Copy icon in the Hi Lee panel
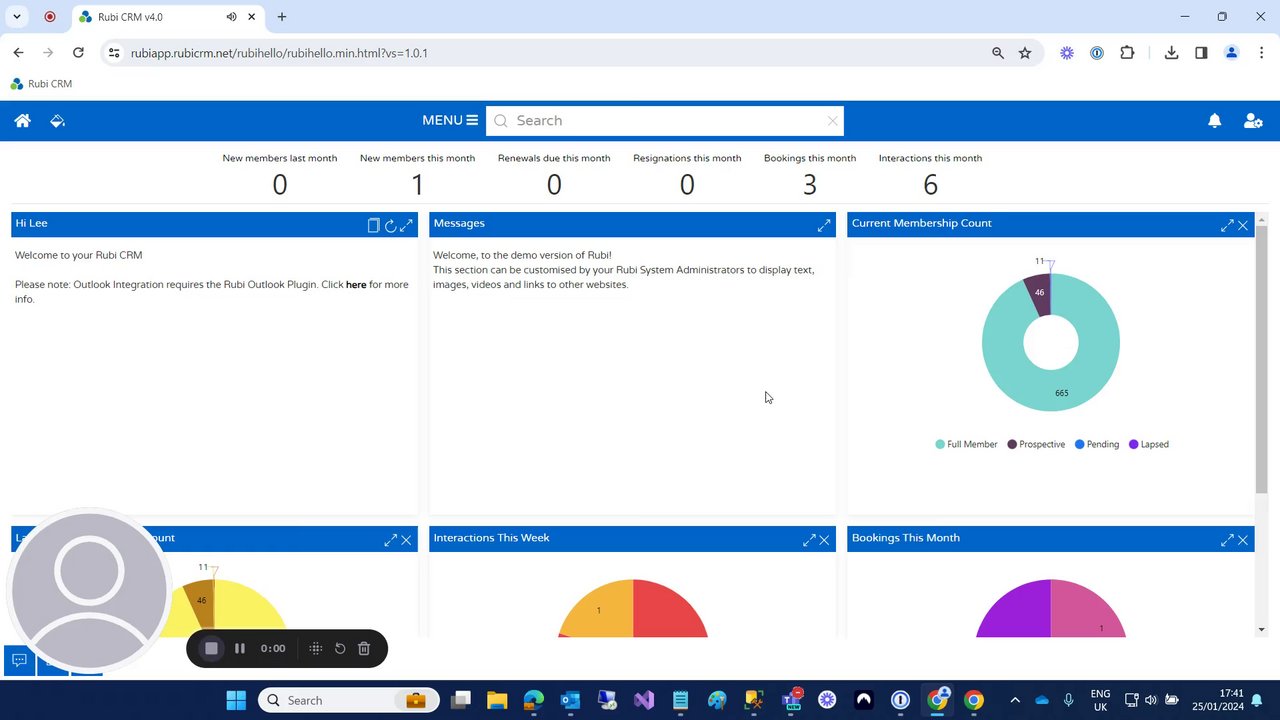Viewport: 1280px width, 720px height. (x=374, y=226)
